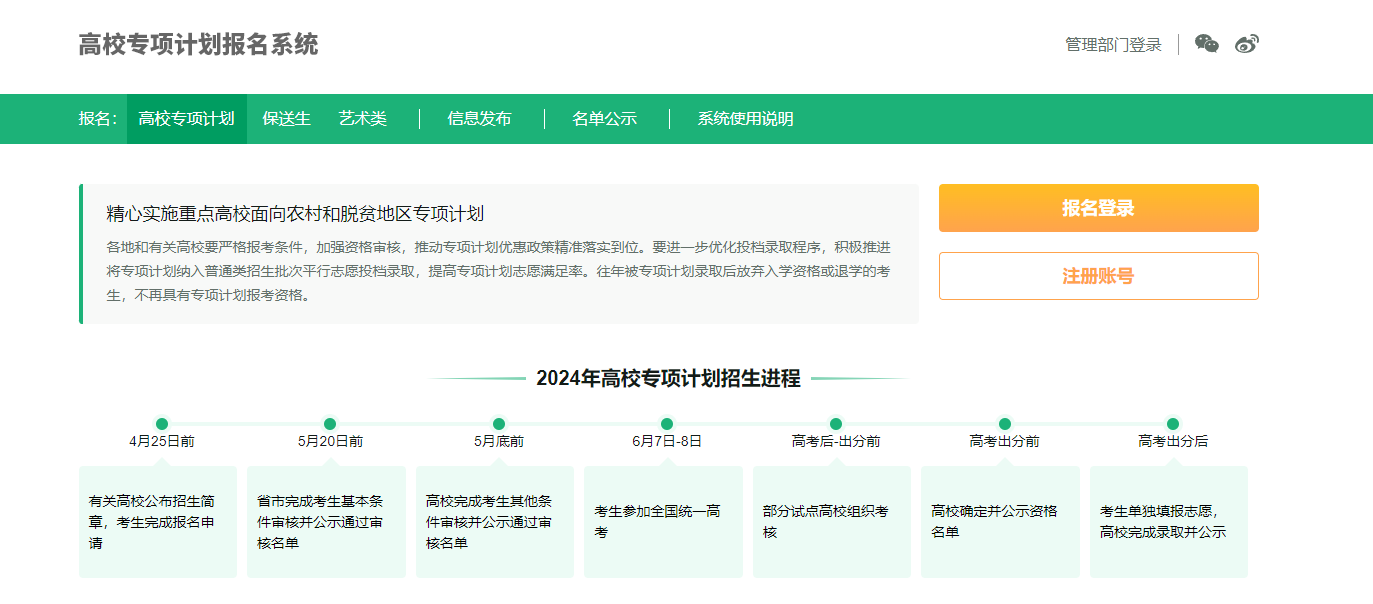
Task: Open the WeChat icon in header
Action: click(1207, 44)
